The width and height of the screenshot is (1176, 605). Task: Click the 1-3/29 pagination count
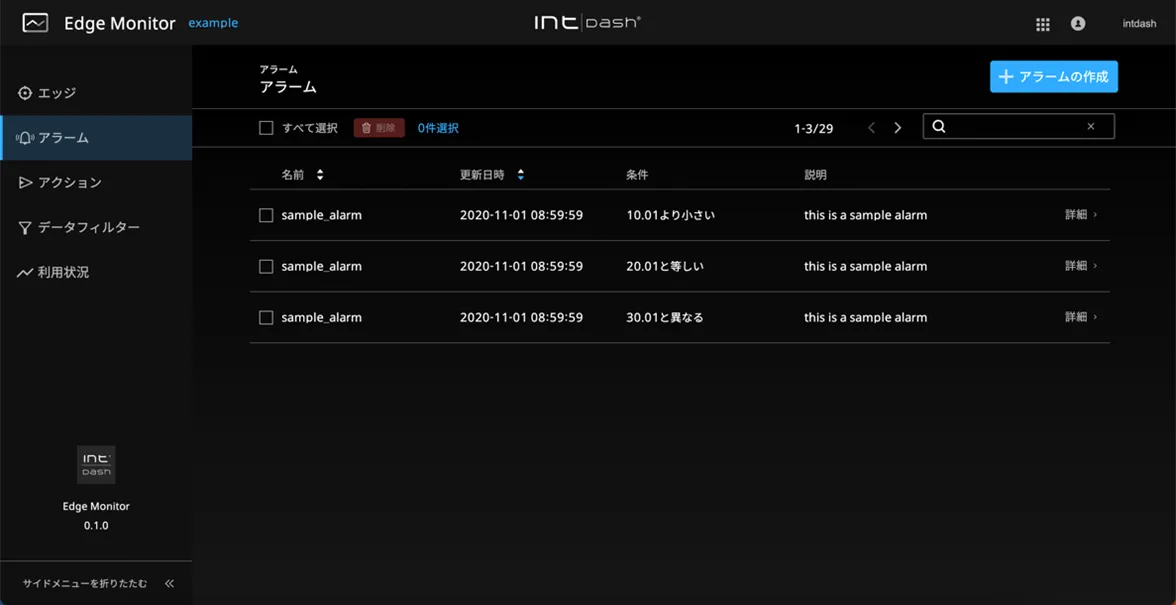click(x=814, y=128)
